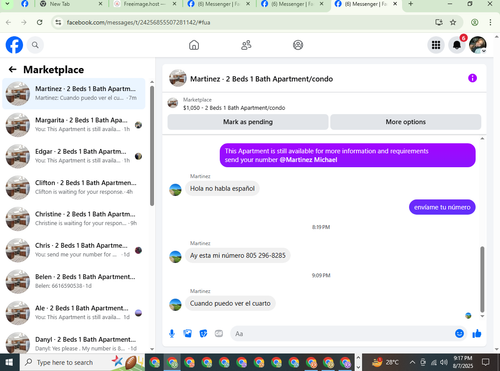
Task: Click the listing thumbnail in chat header
Action: [178, 78]
